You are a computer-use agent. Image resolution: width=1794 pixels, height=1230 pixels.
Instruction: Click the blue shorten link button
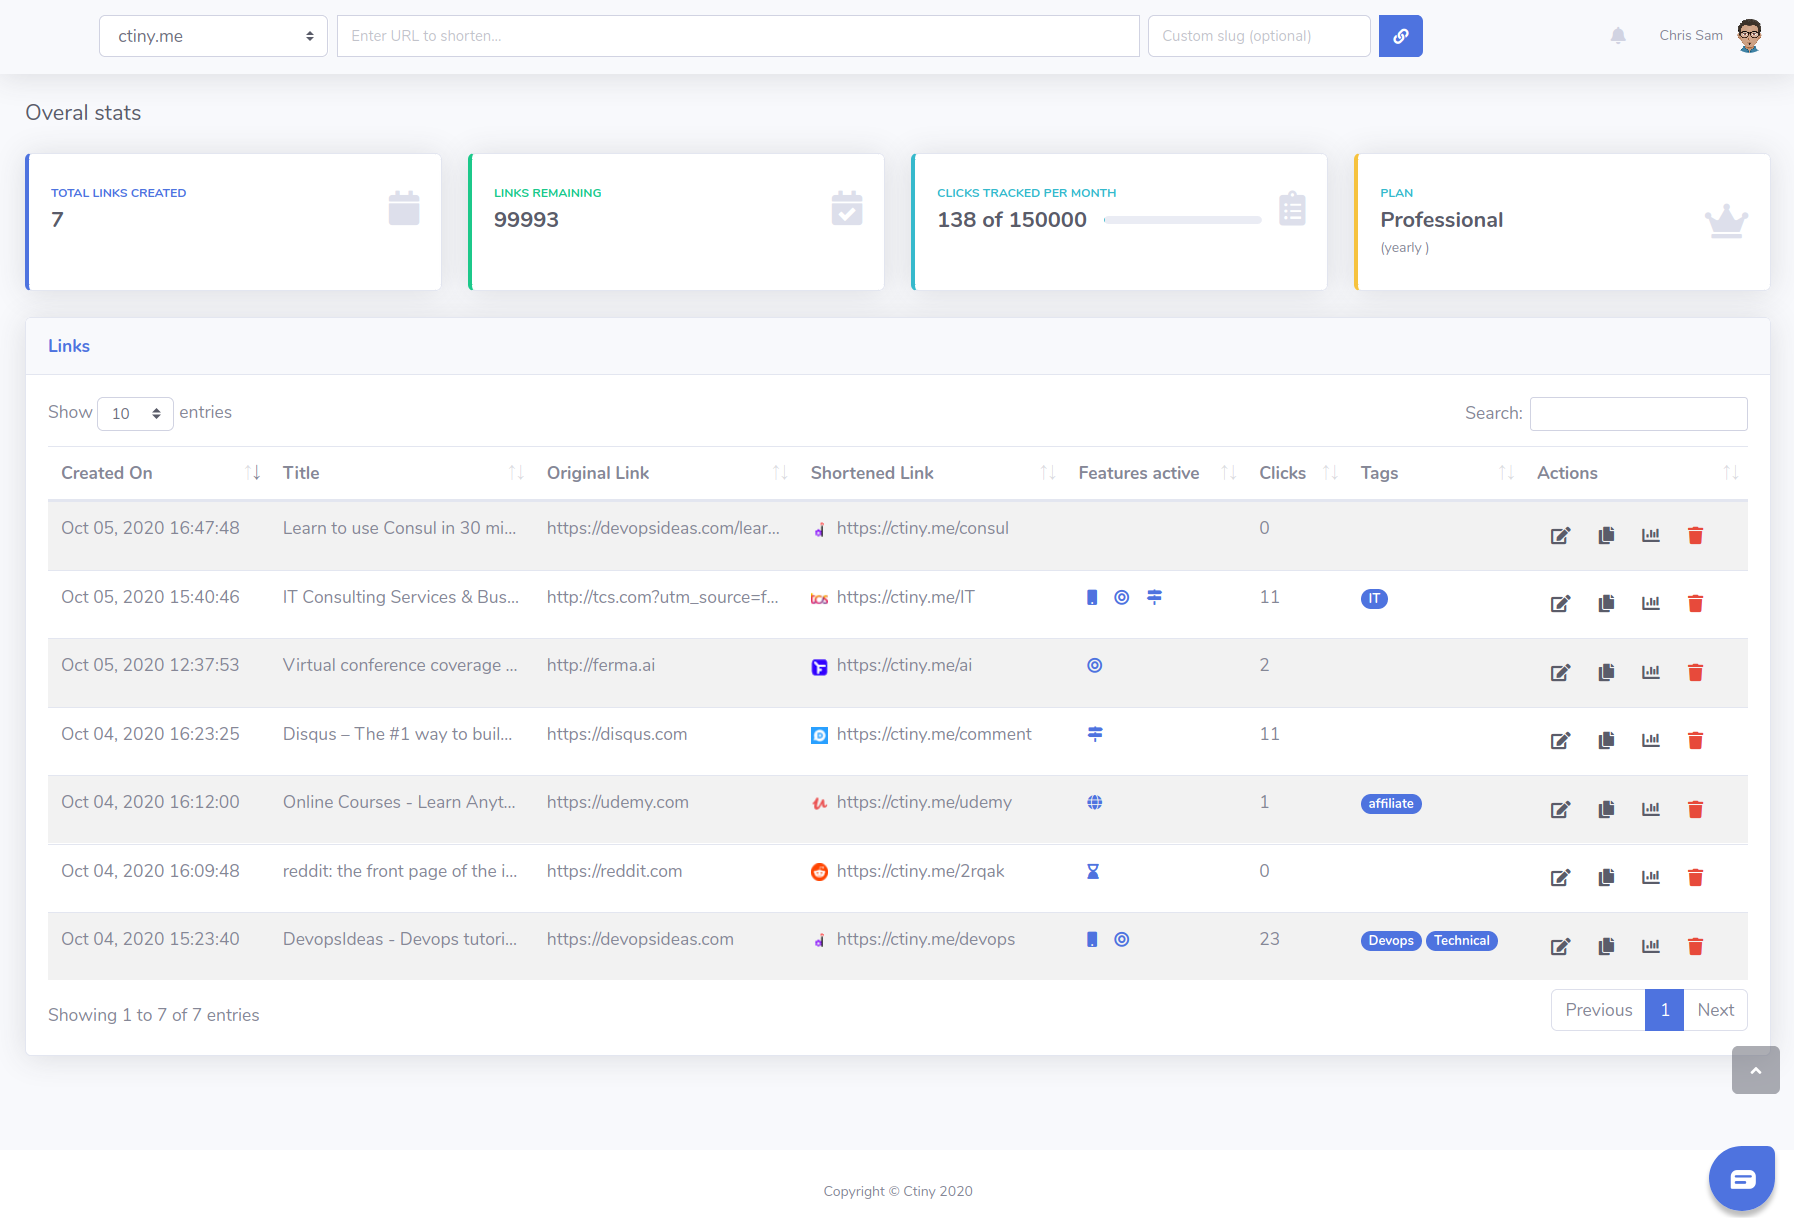[1400, 36]
